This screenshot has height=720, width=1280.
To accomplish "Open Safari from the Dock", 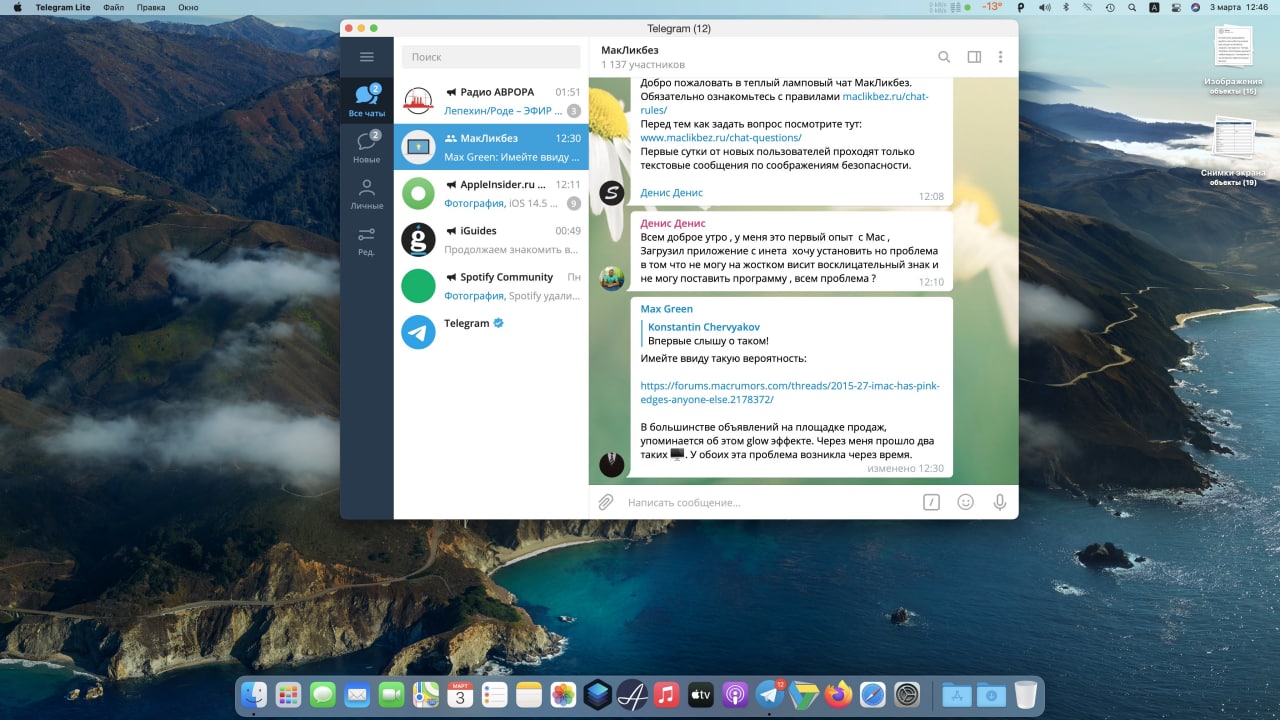I will pyautogui.click(x=873, y=695).
